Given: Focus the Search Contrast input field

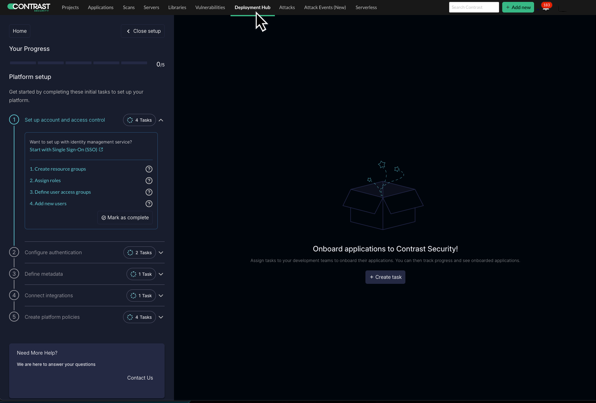Looking at the screenshot, I should click(x=474, y=7).
